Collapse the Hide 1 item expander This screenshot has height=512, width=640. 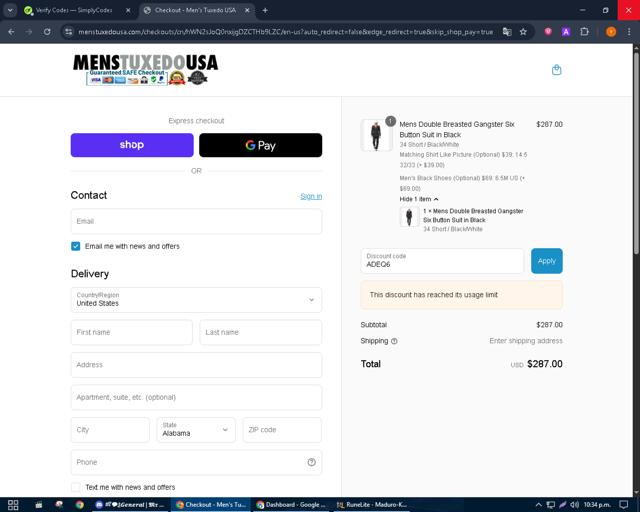click(x=419, y=199)
